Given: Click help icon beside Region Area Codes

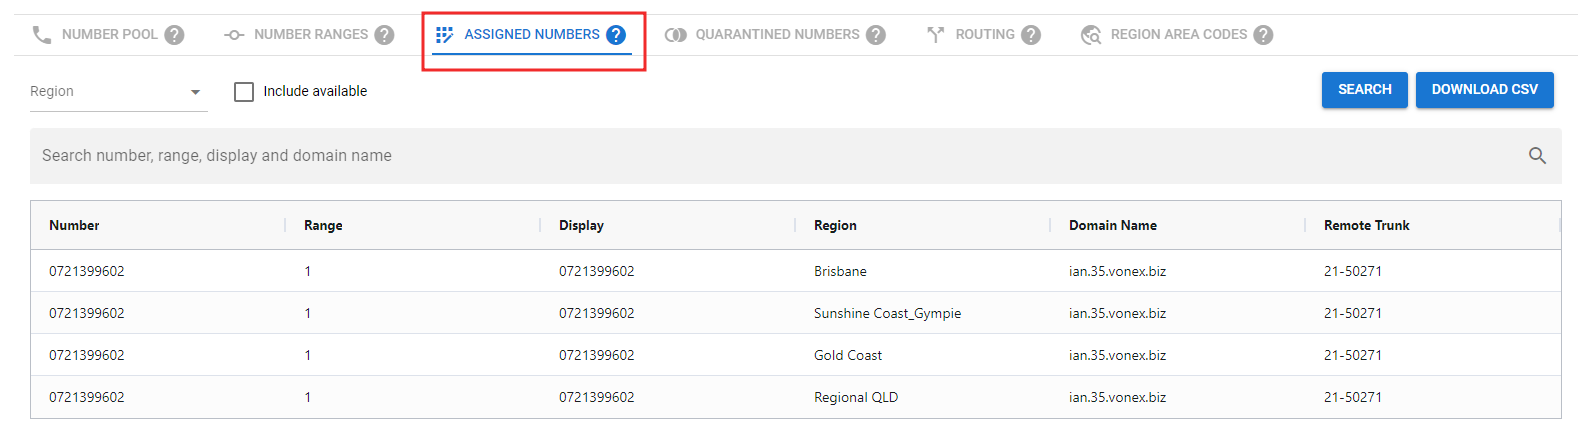Looking at the screenshot, I should pos(1263,35).
